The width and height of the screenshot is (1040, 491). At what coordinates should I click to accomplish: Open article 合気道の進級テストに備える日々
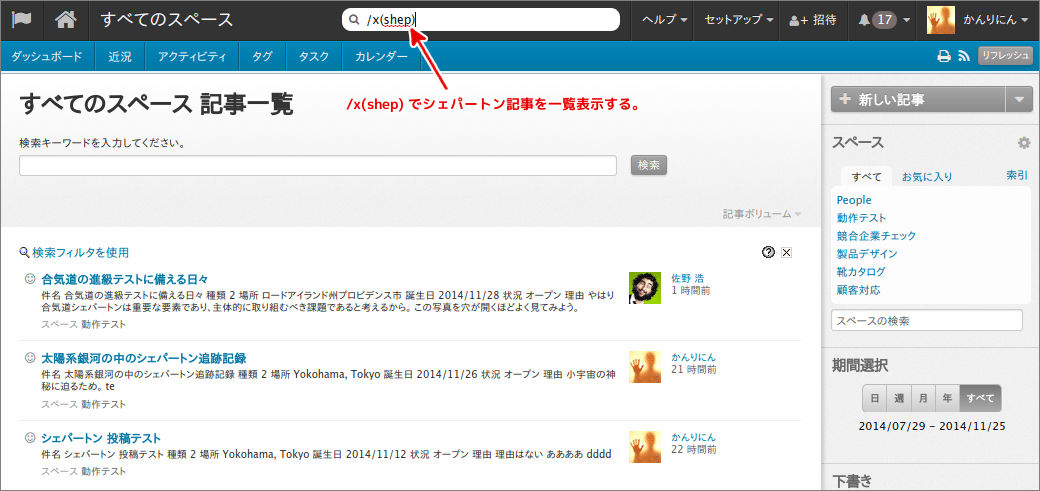[125, 278]
